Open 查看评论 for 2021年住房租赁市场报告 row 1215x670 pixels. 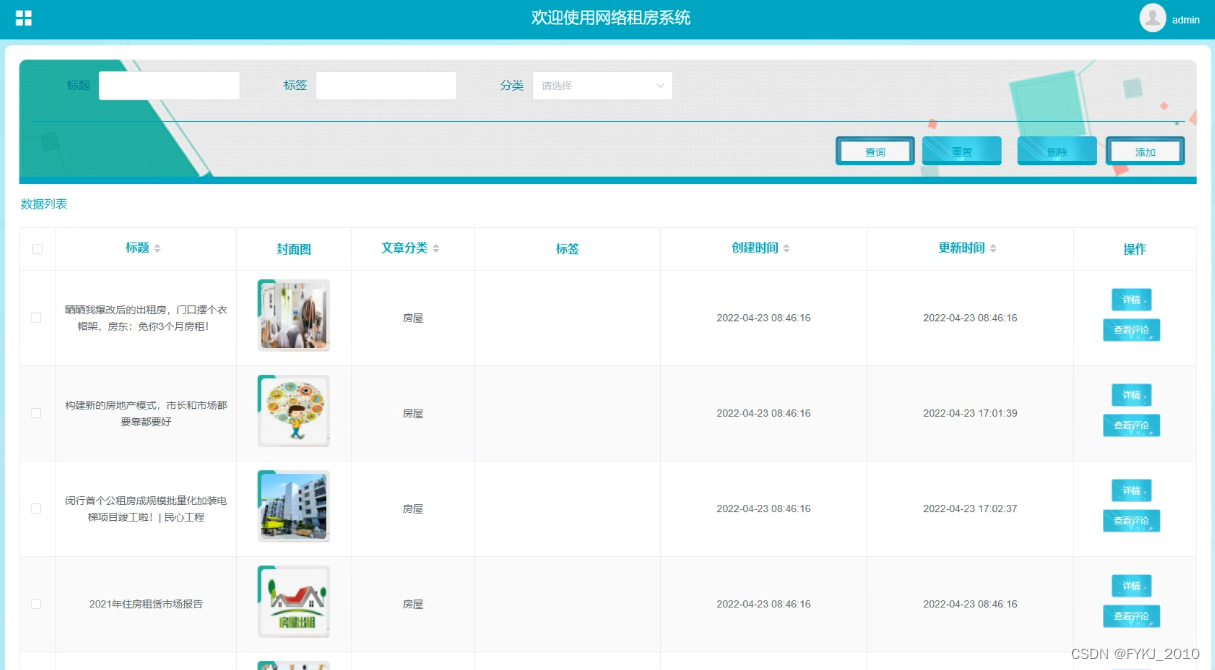[1131, 616]
